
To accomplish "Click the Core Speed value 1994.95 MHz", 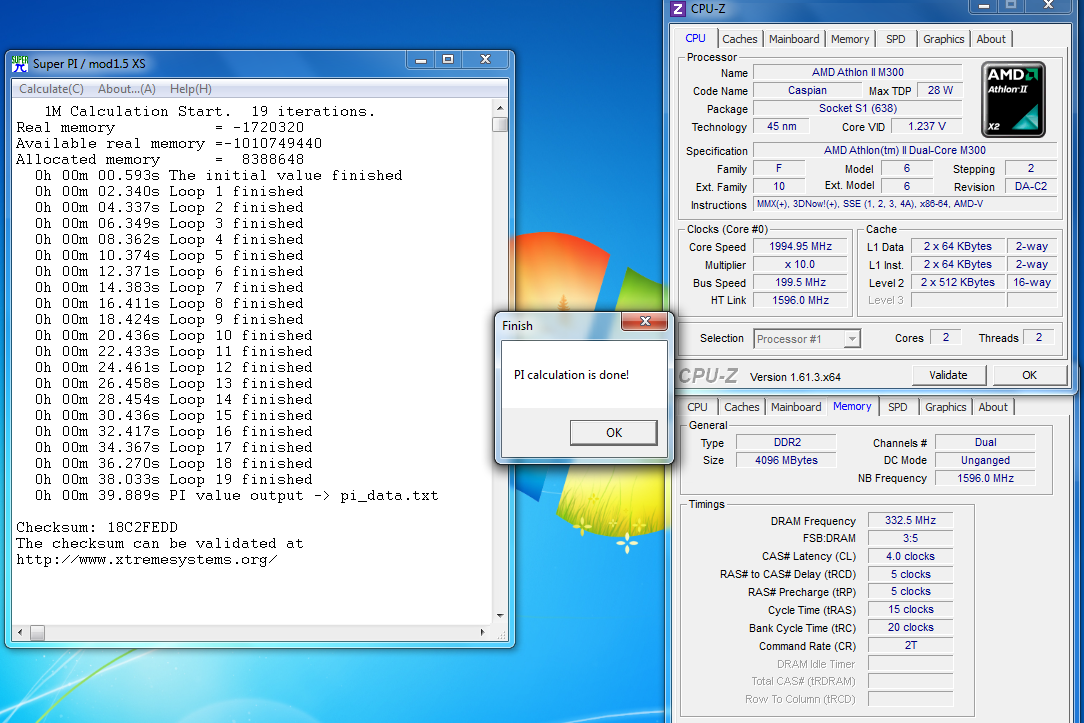I will 801,247.
